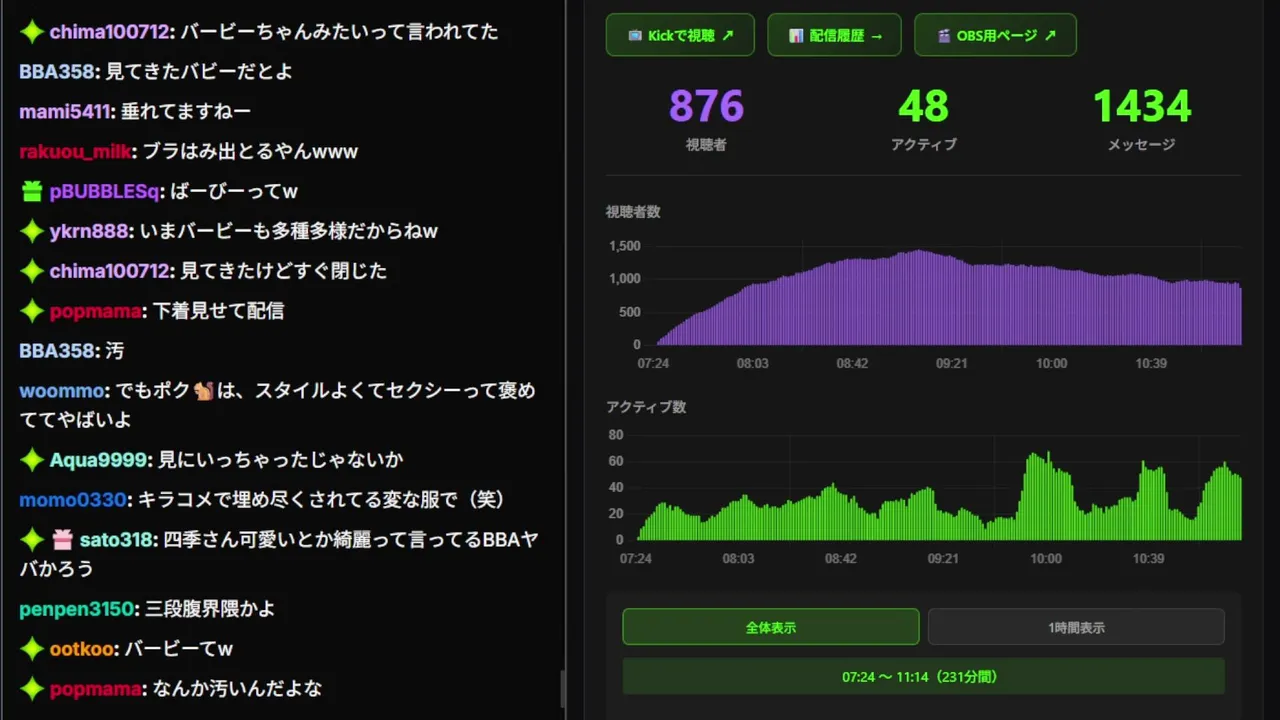Select the 全体表示 view tab
The width and height of the screenshot is (1280, 720).
(x=771, y=627)
